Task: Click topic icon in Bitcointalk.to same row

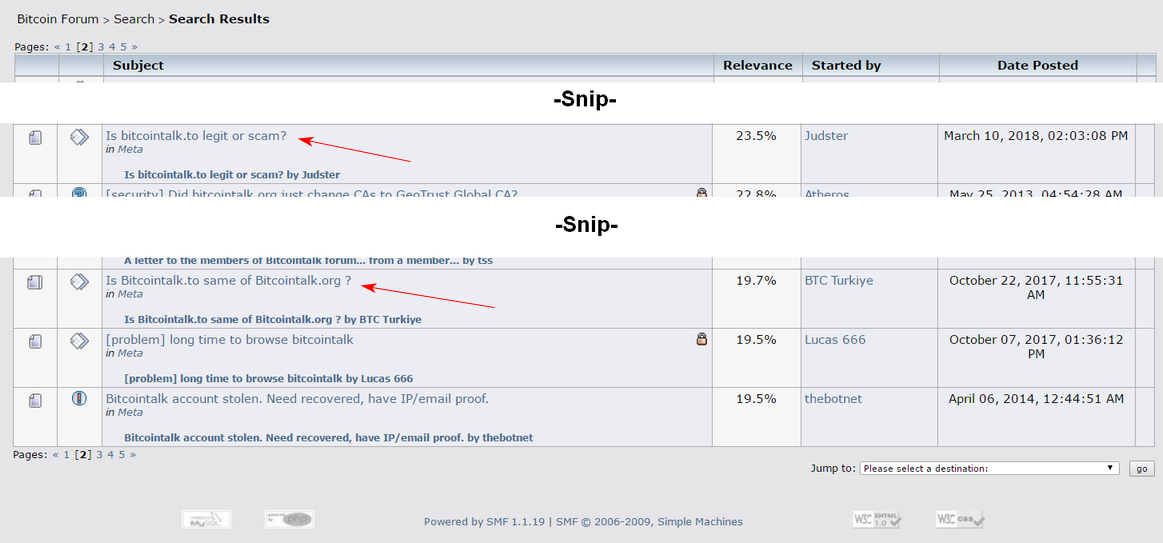Action: coord(36,282)
